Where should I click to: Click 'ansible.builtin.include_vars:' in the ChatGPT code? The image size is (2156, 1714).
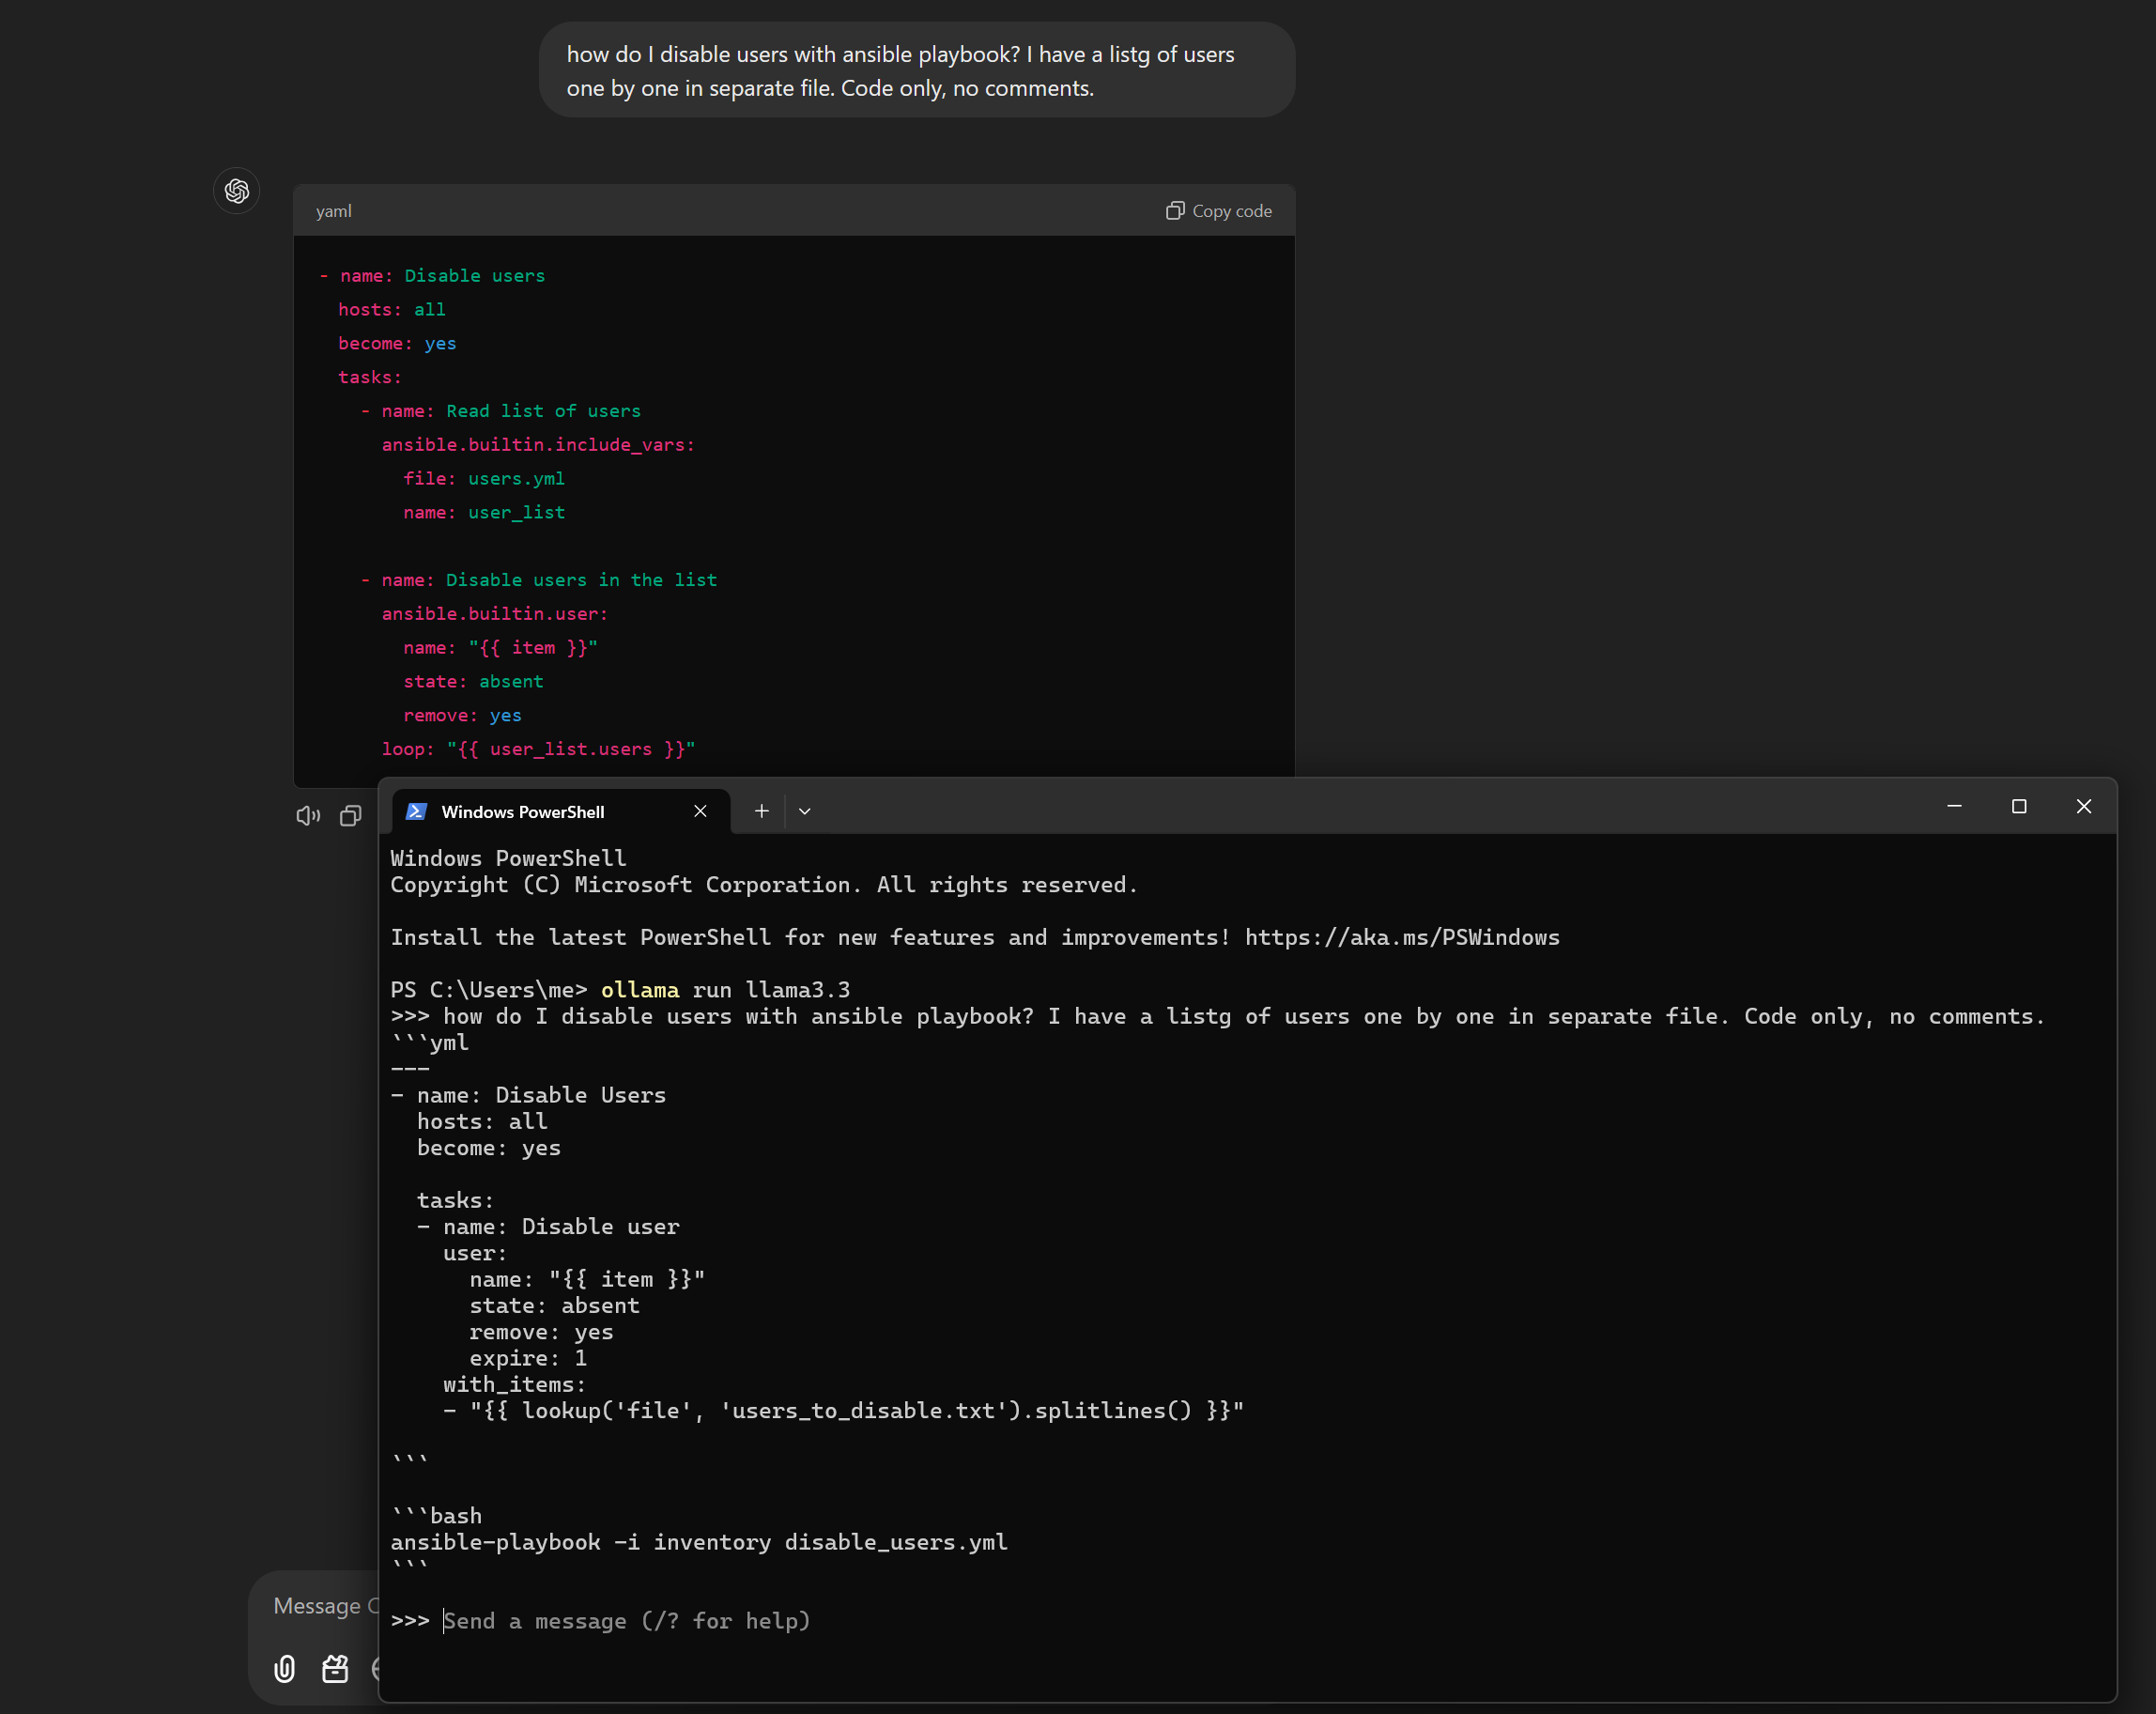(538, 444)
